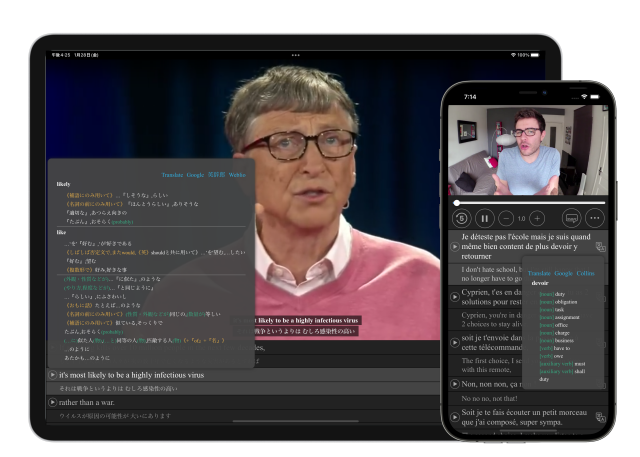This screenshot has height=457, width=640.
Task: Open the more options ellipsis on iPhone
Action: pos(595,218)
